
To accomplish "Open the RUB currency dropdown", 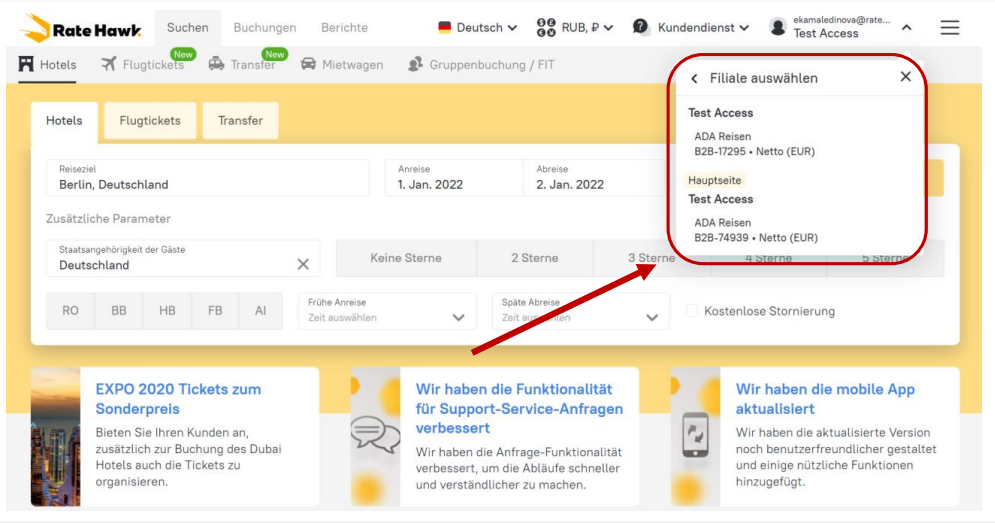I will point(575,28).
